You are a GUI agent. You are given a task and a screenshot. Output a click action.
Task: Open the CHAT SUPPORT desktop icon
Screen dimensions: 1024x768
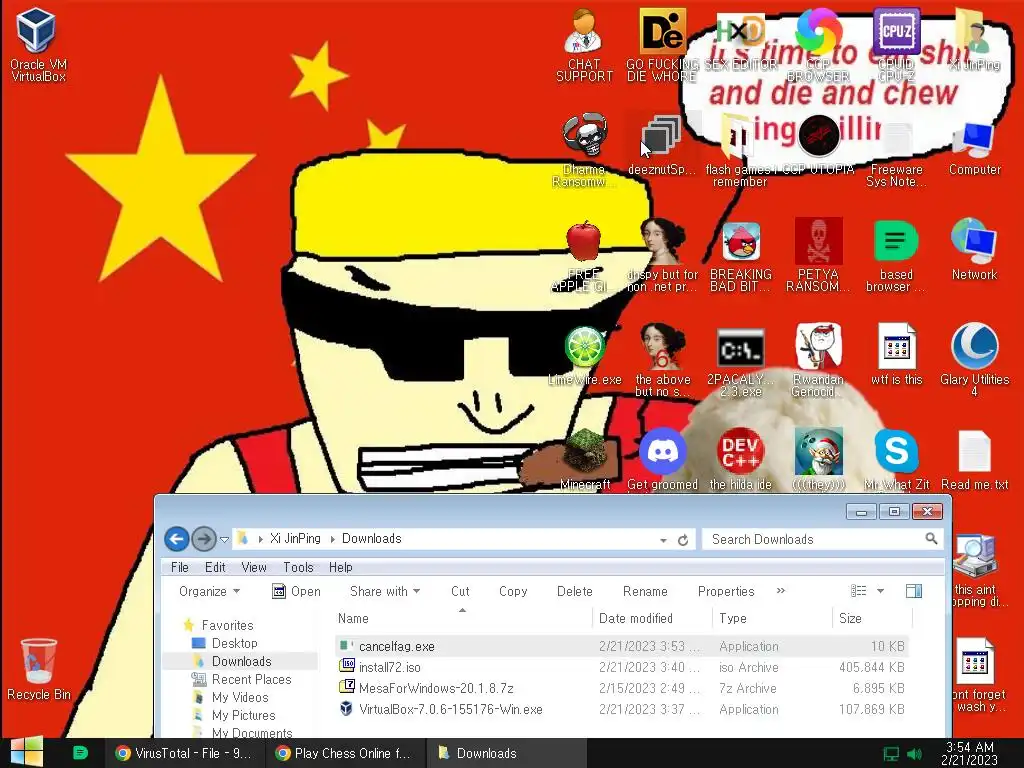click(584, 44)
